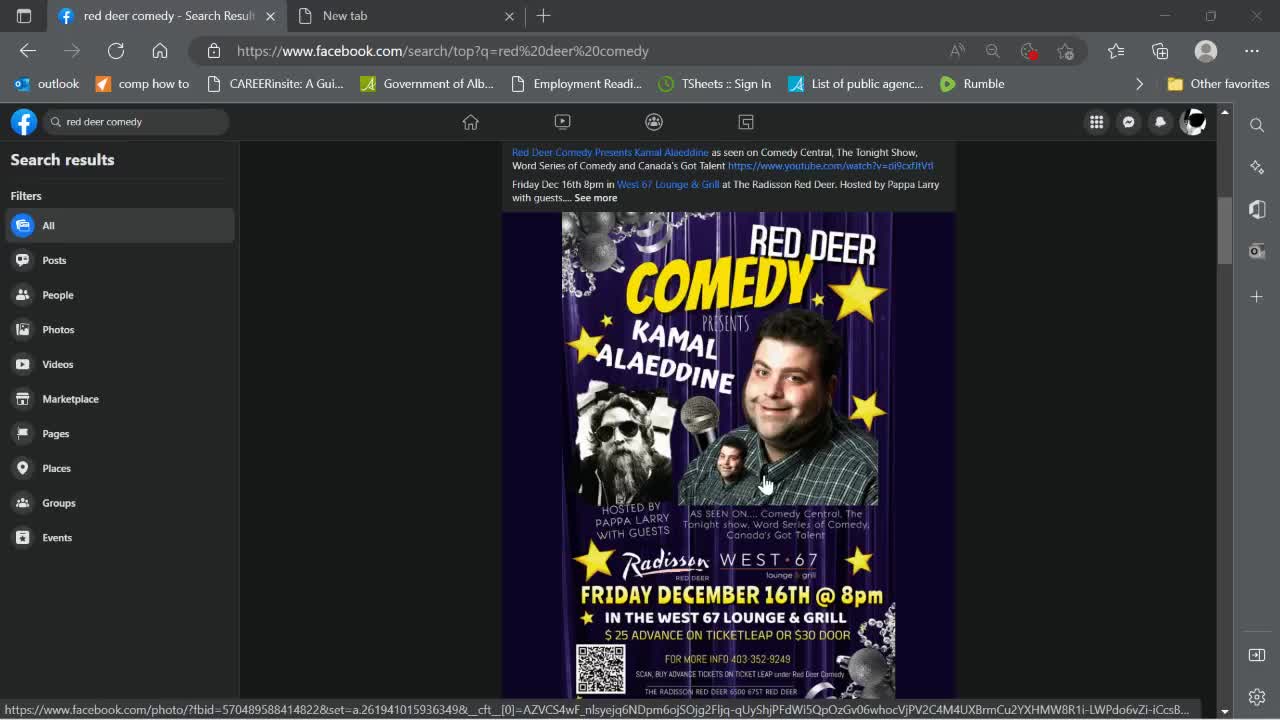1280x720 pixels.
Task: Switch to the New tab browser tab
Action: point(405,16)
